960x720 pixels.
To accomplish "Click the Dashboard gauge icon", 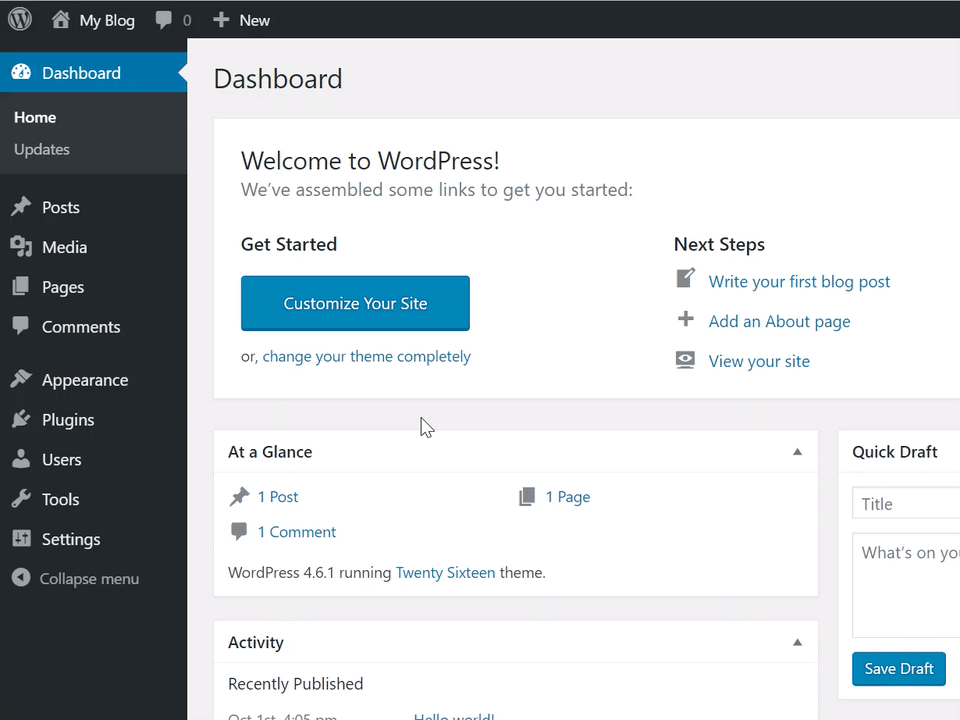I will (x=21, y=72).
